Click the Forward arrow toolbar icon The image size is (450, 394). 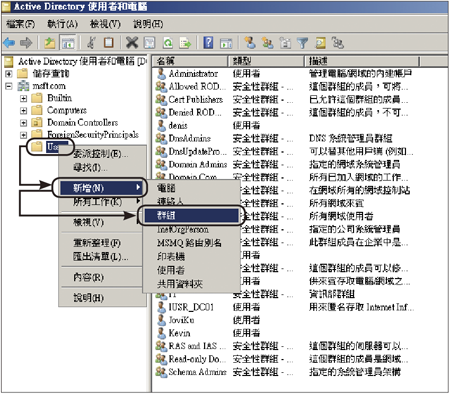26,43
